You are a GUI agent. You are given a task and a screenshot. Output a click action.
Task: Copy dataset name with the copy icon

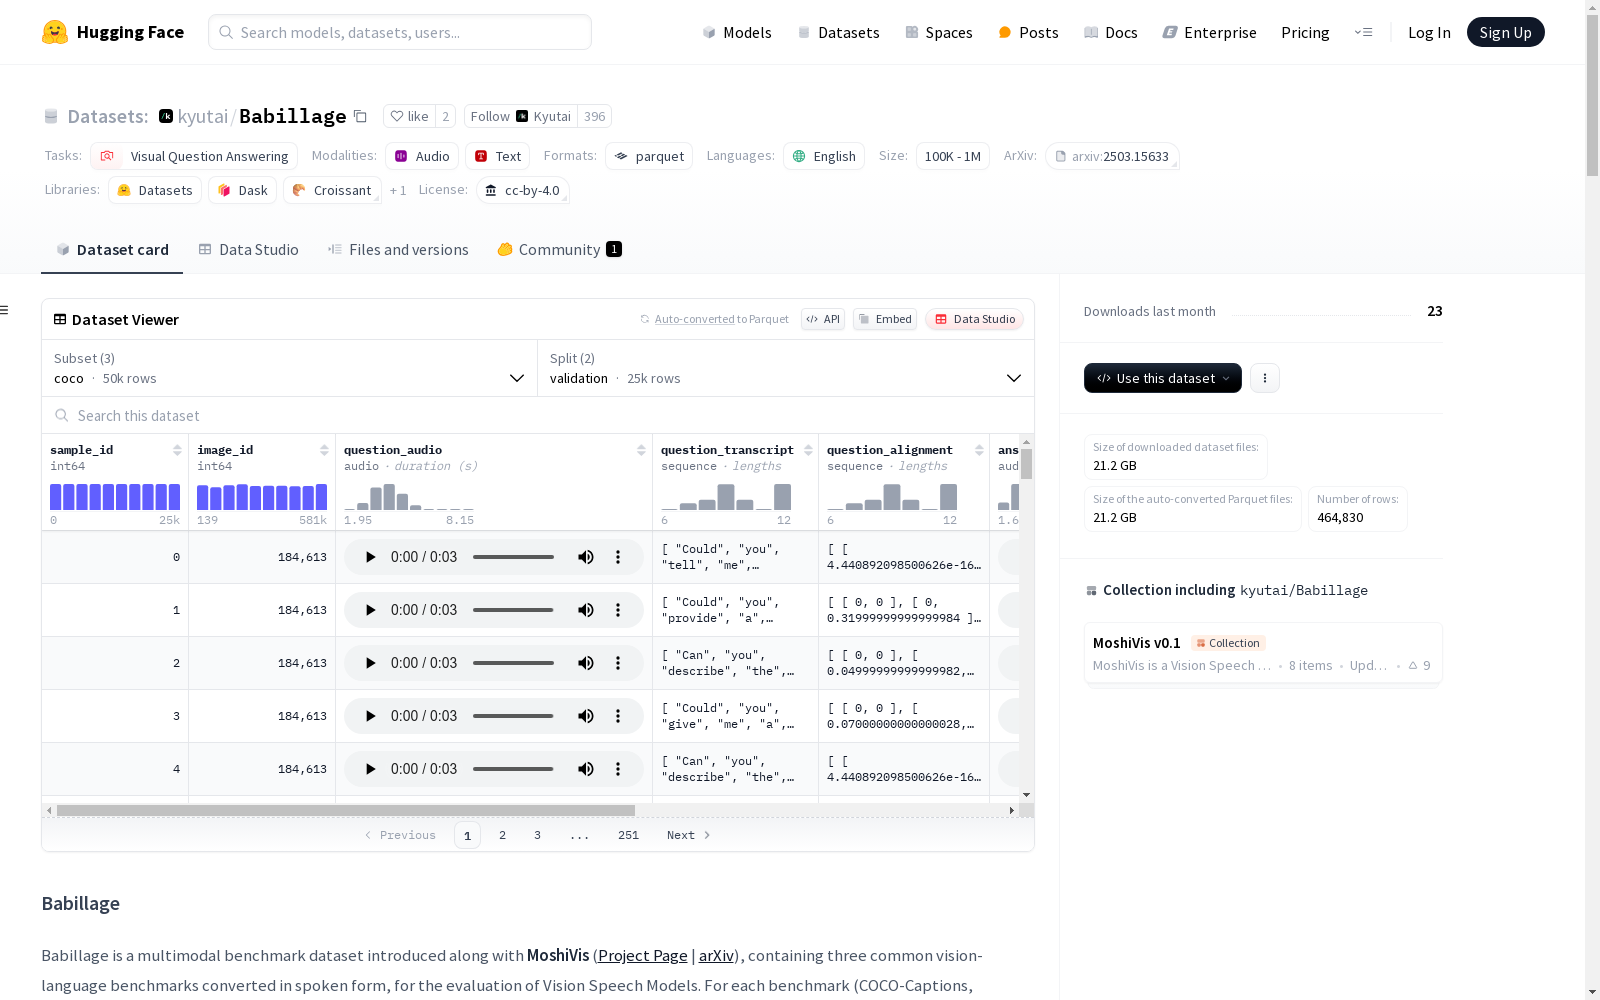pos(360,116)
